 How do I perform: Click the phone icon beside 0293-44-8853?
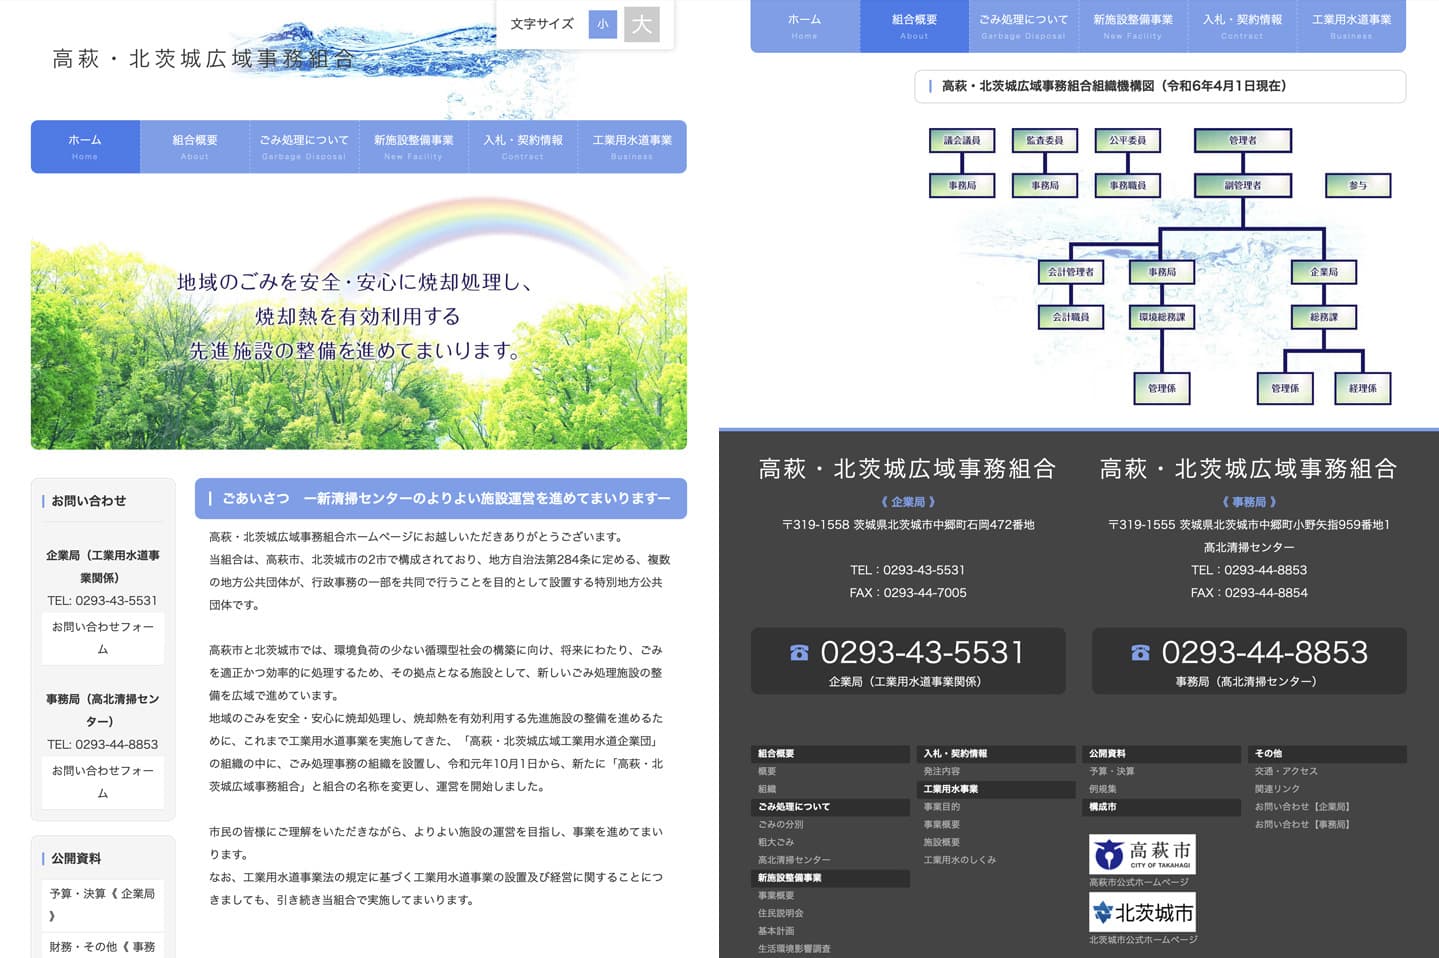click(x=1140, y=653)
